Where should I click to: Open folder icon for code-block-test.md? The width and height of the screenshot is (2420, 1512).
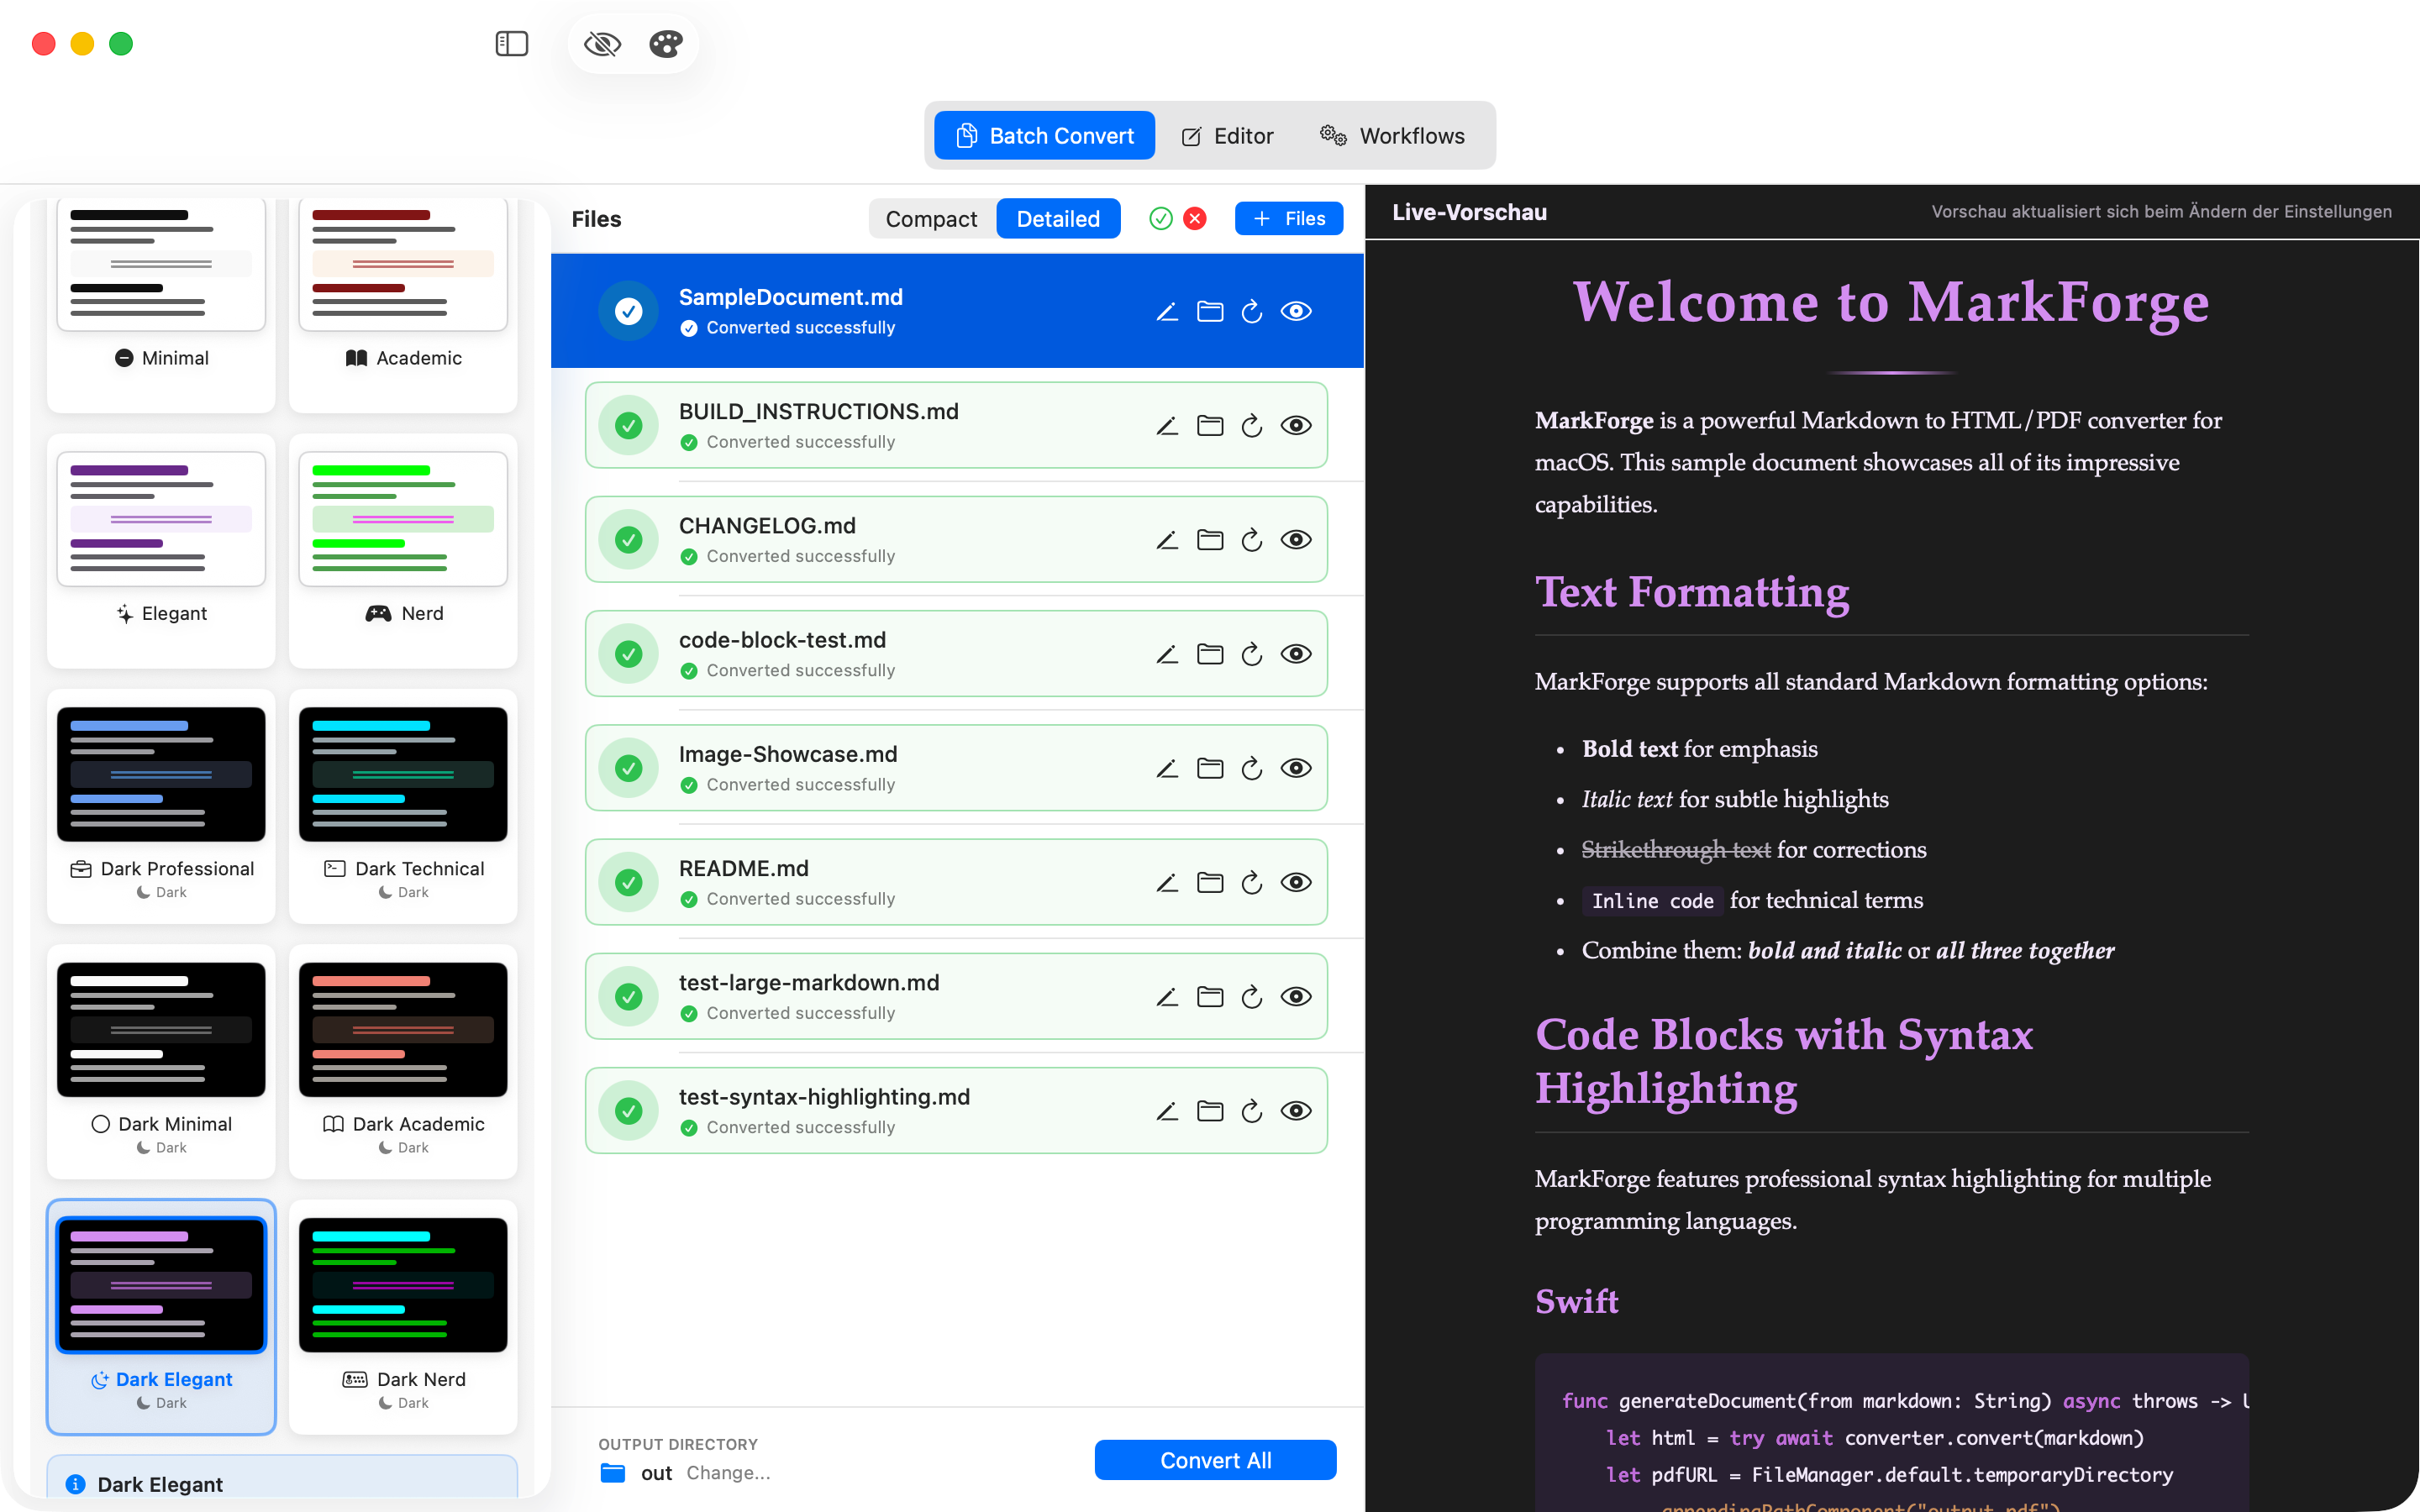[1210, 654]
